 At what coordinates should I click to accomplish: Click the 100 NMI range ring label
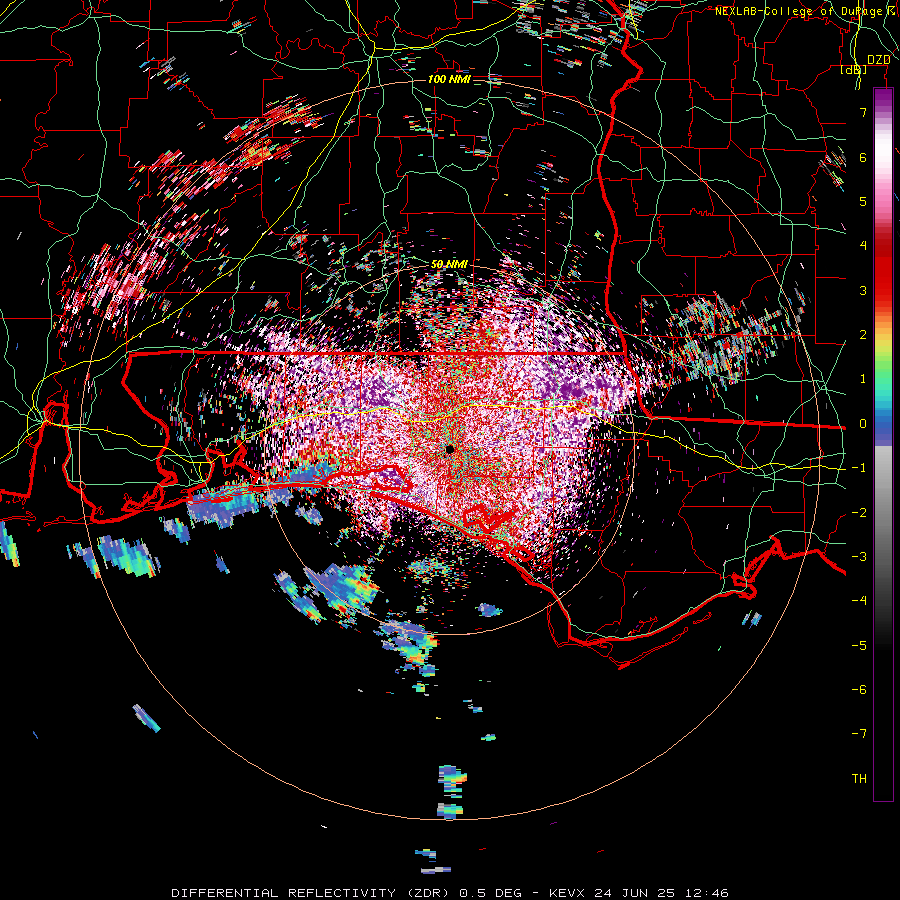pos(448,79)
